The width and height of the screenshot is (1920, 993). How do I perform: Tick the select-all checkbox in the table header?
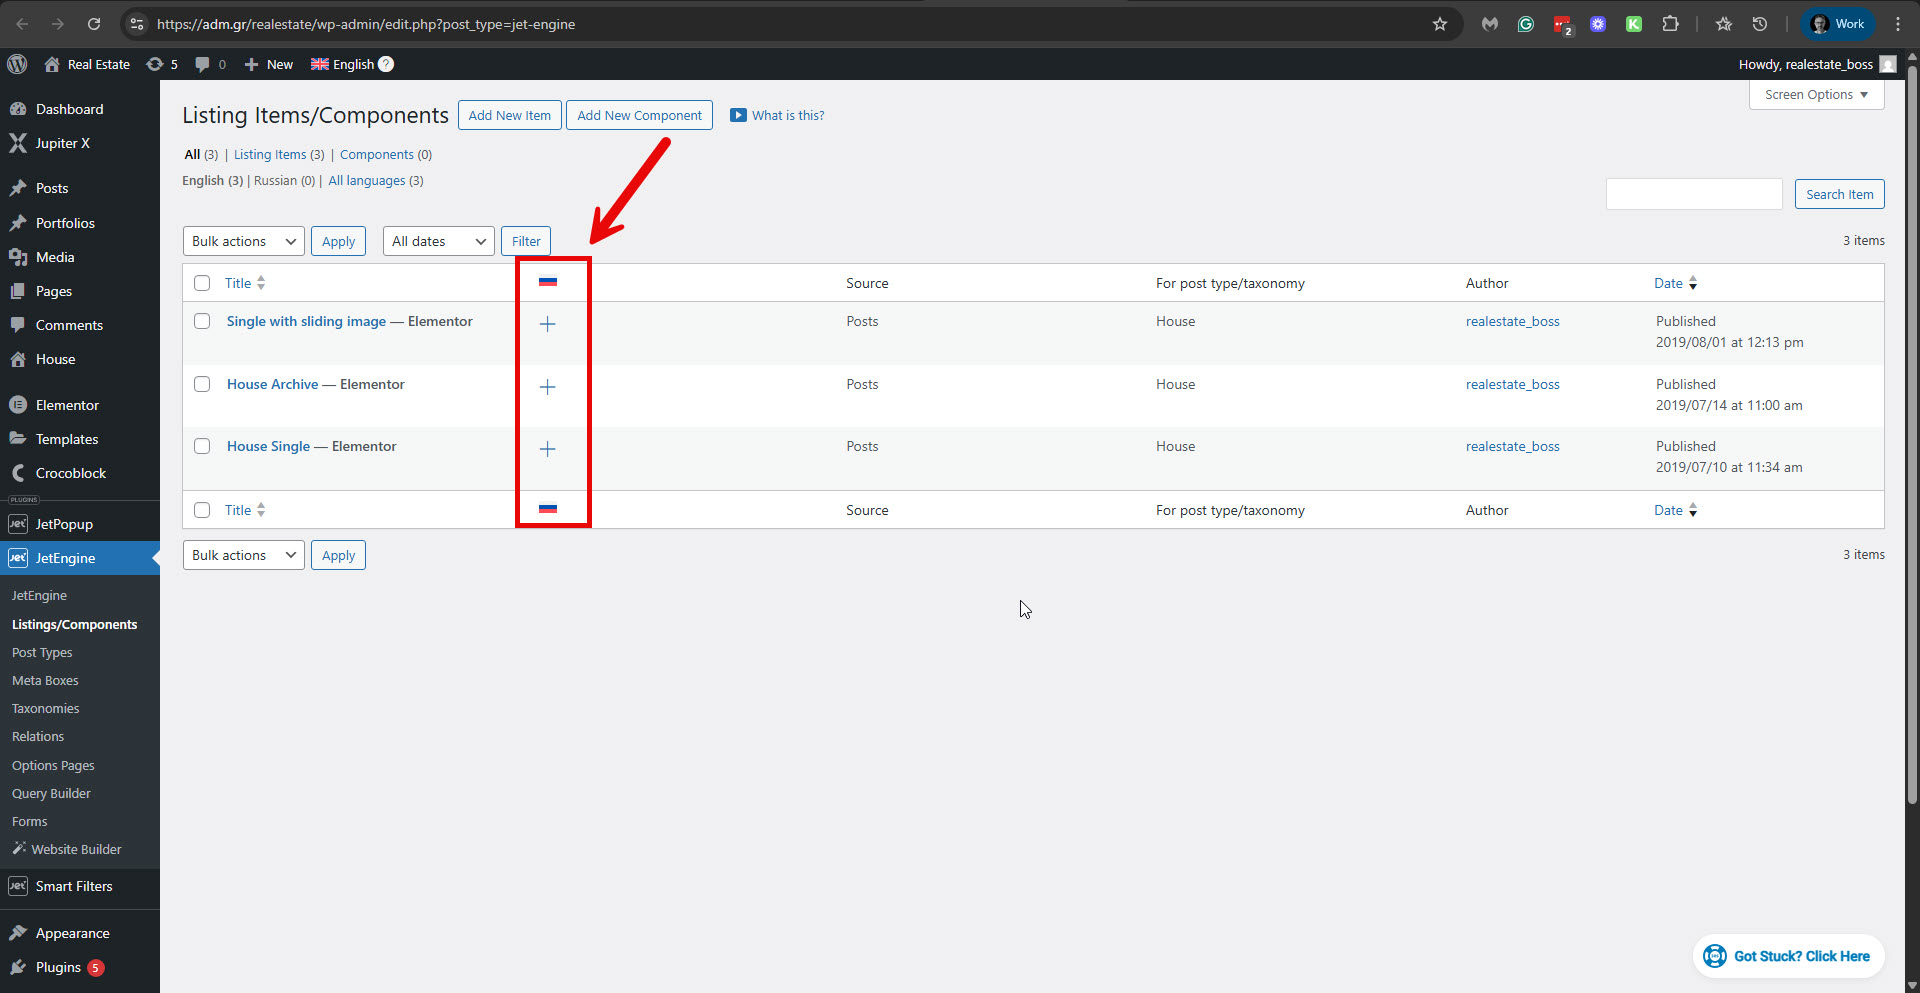(202, 283)
